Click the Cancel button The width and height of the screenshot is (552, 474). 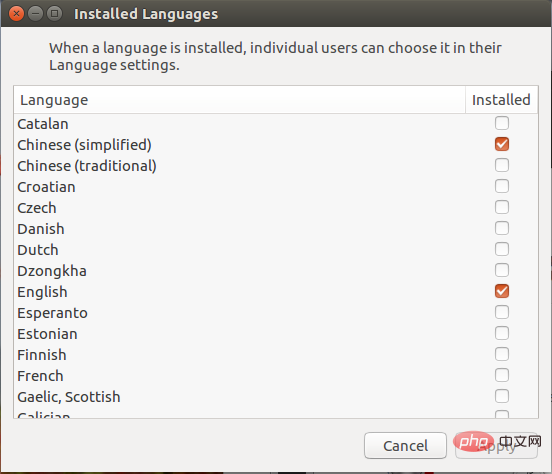405,446
